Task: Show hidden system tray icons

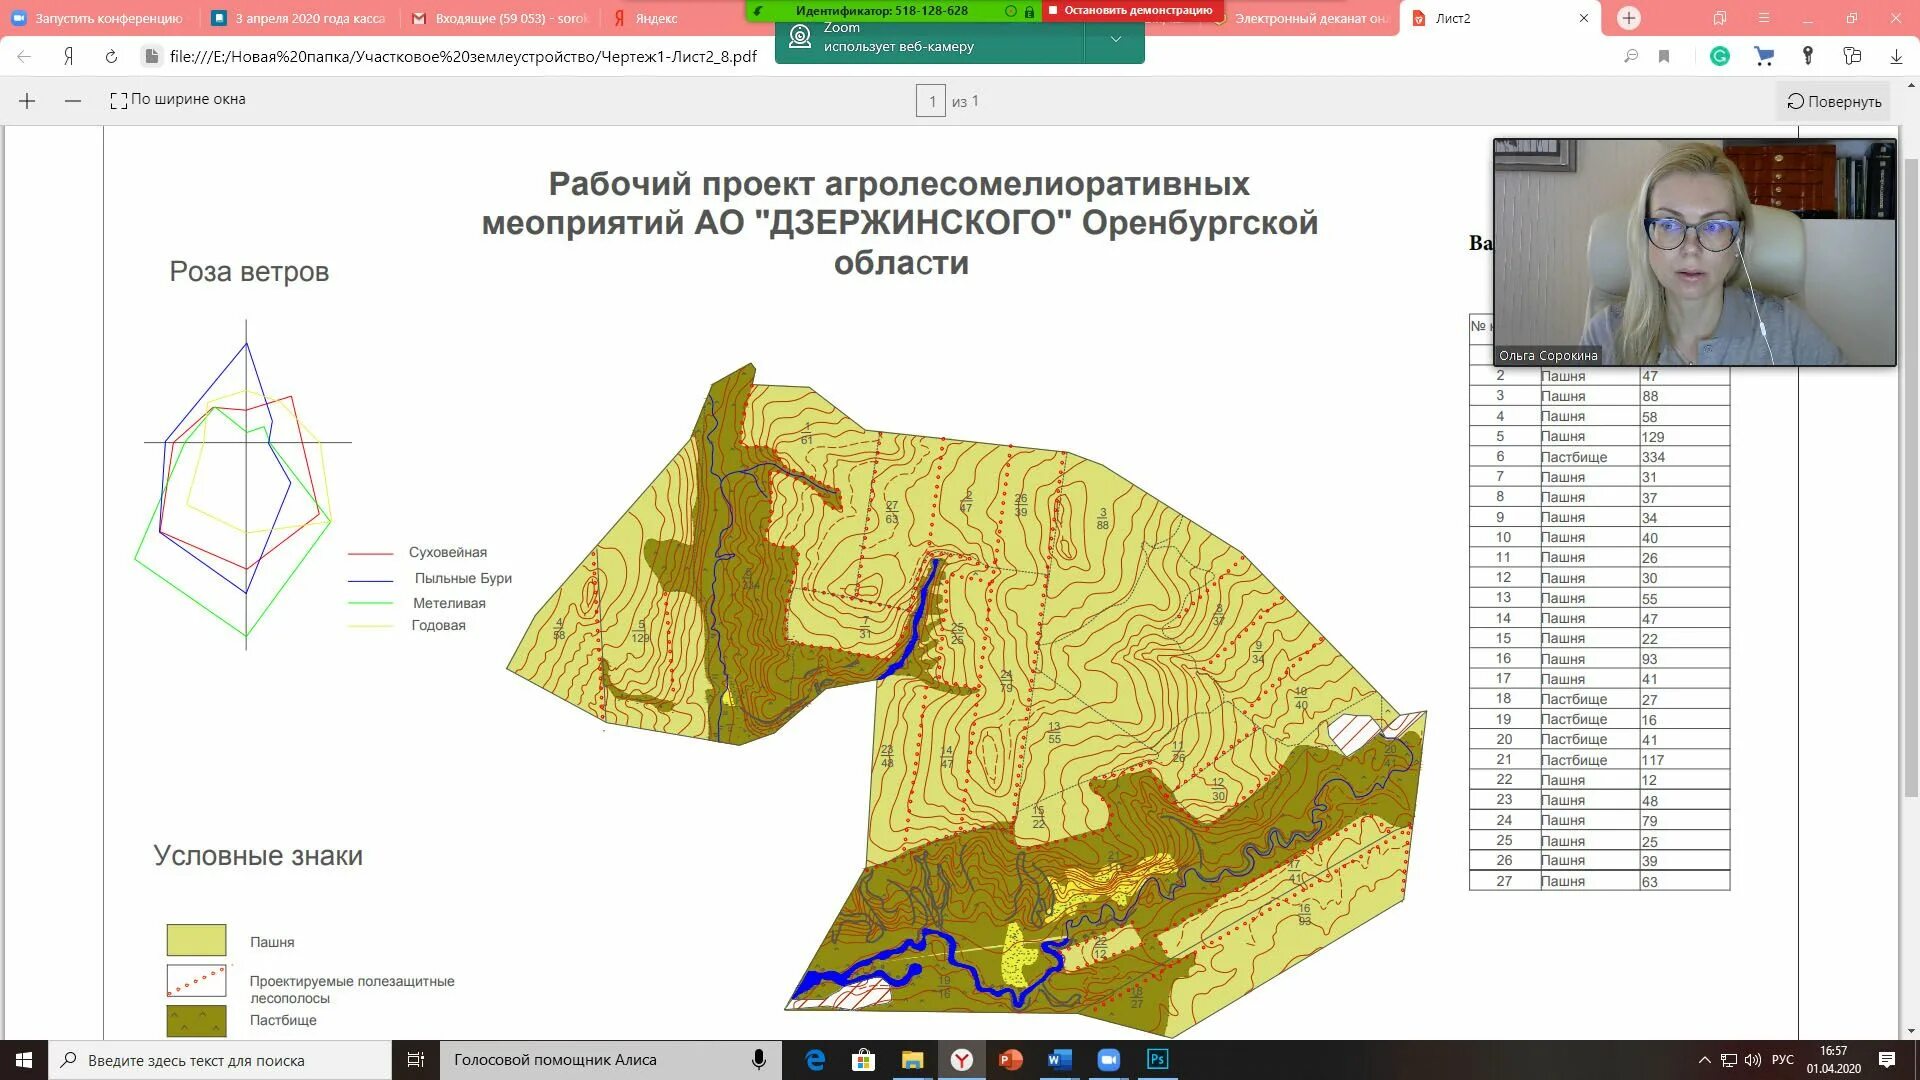Action: click(x=1704, y=1060)
